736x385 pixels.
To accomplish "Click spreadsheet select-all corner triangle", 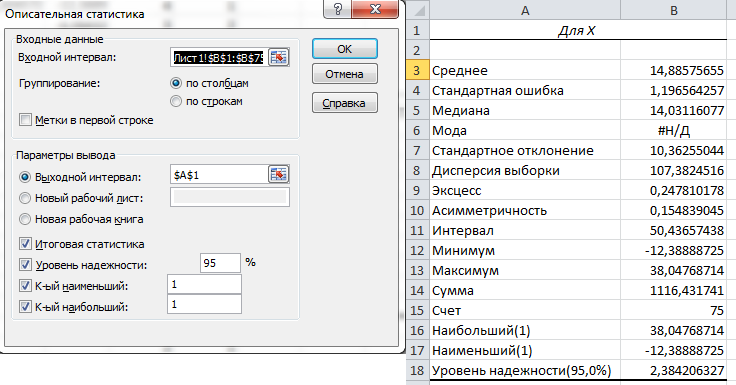I will (419, 10).
